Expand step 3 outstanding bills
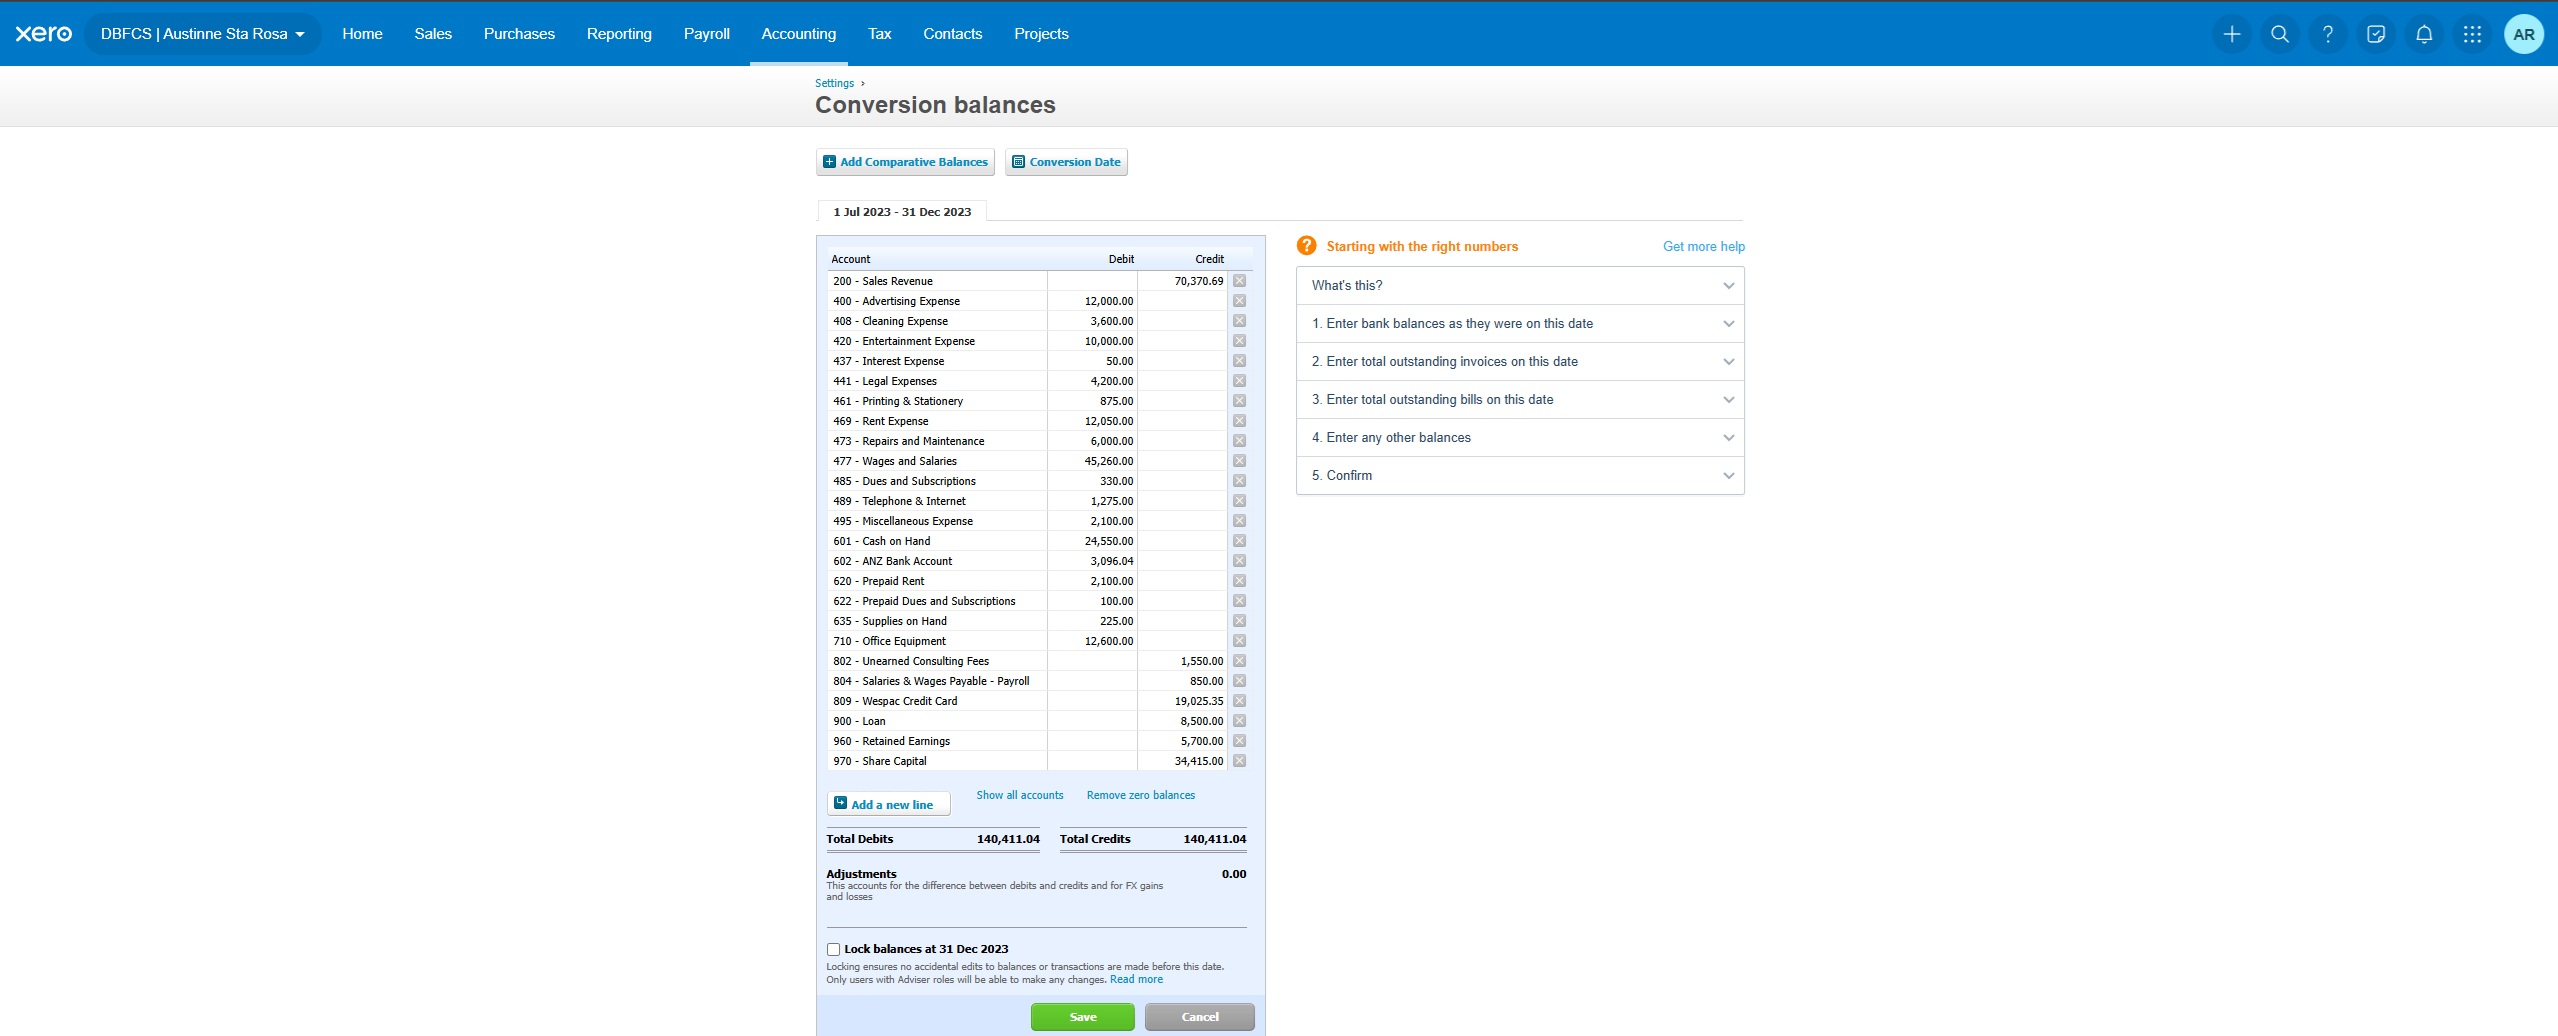 point(1520,400)
